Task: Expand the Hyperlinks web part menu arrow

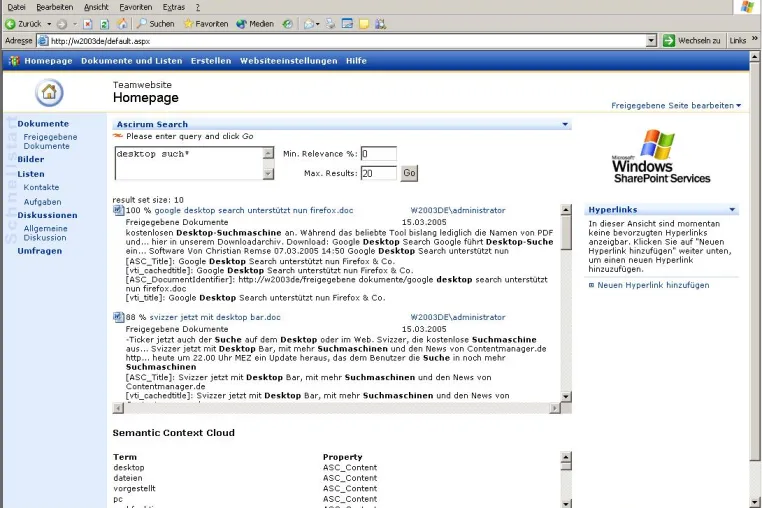Action: coord(732,210)
